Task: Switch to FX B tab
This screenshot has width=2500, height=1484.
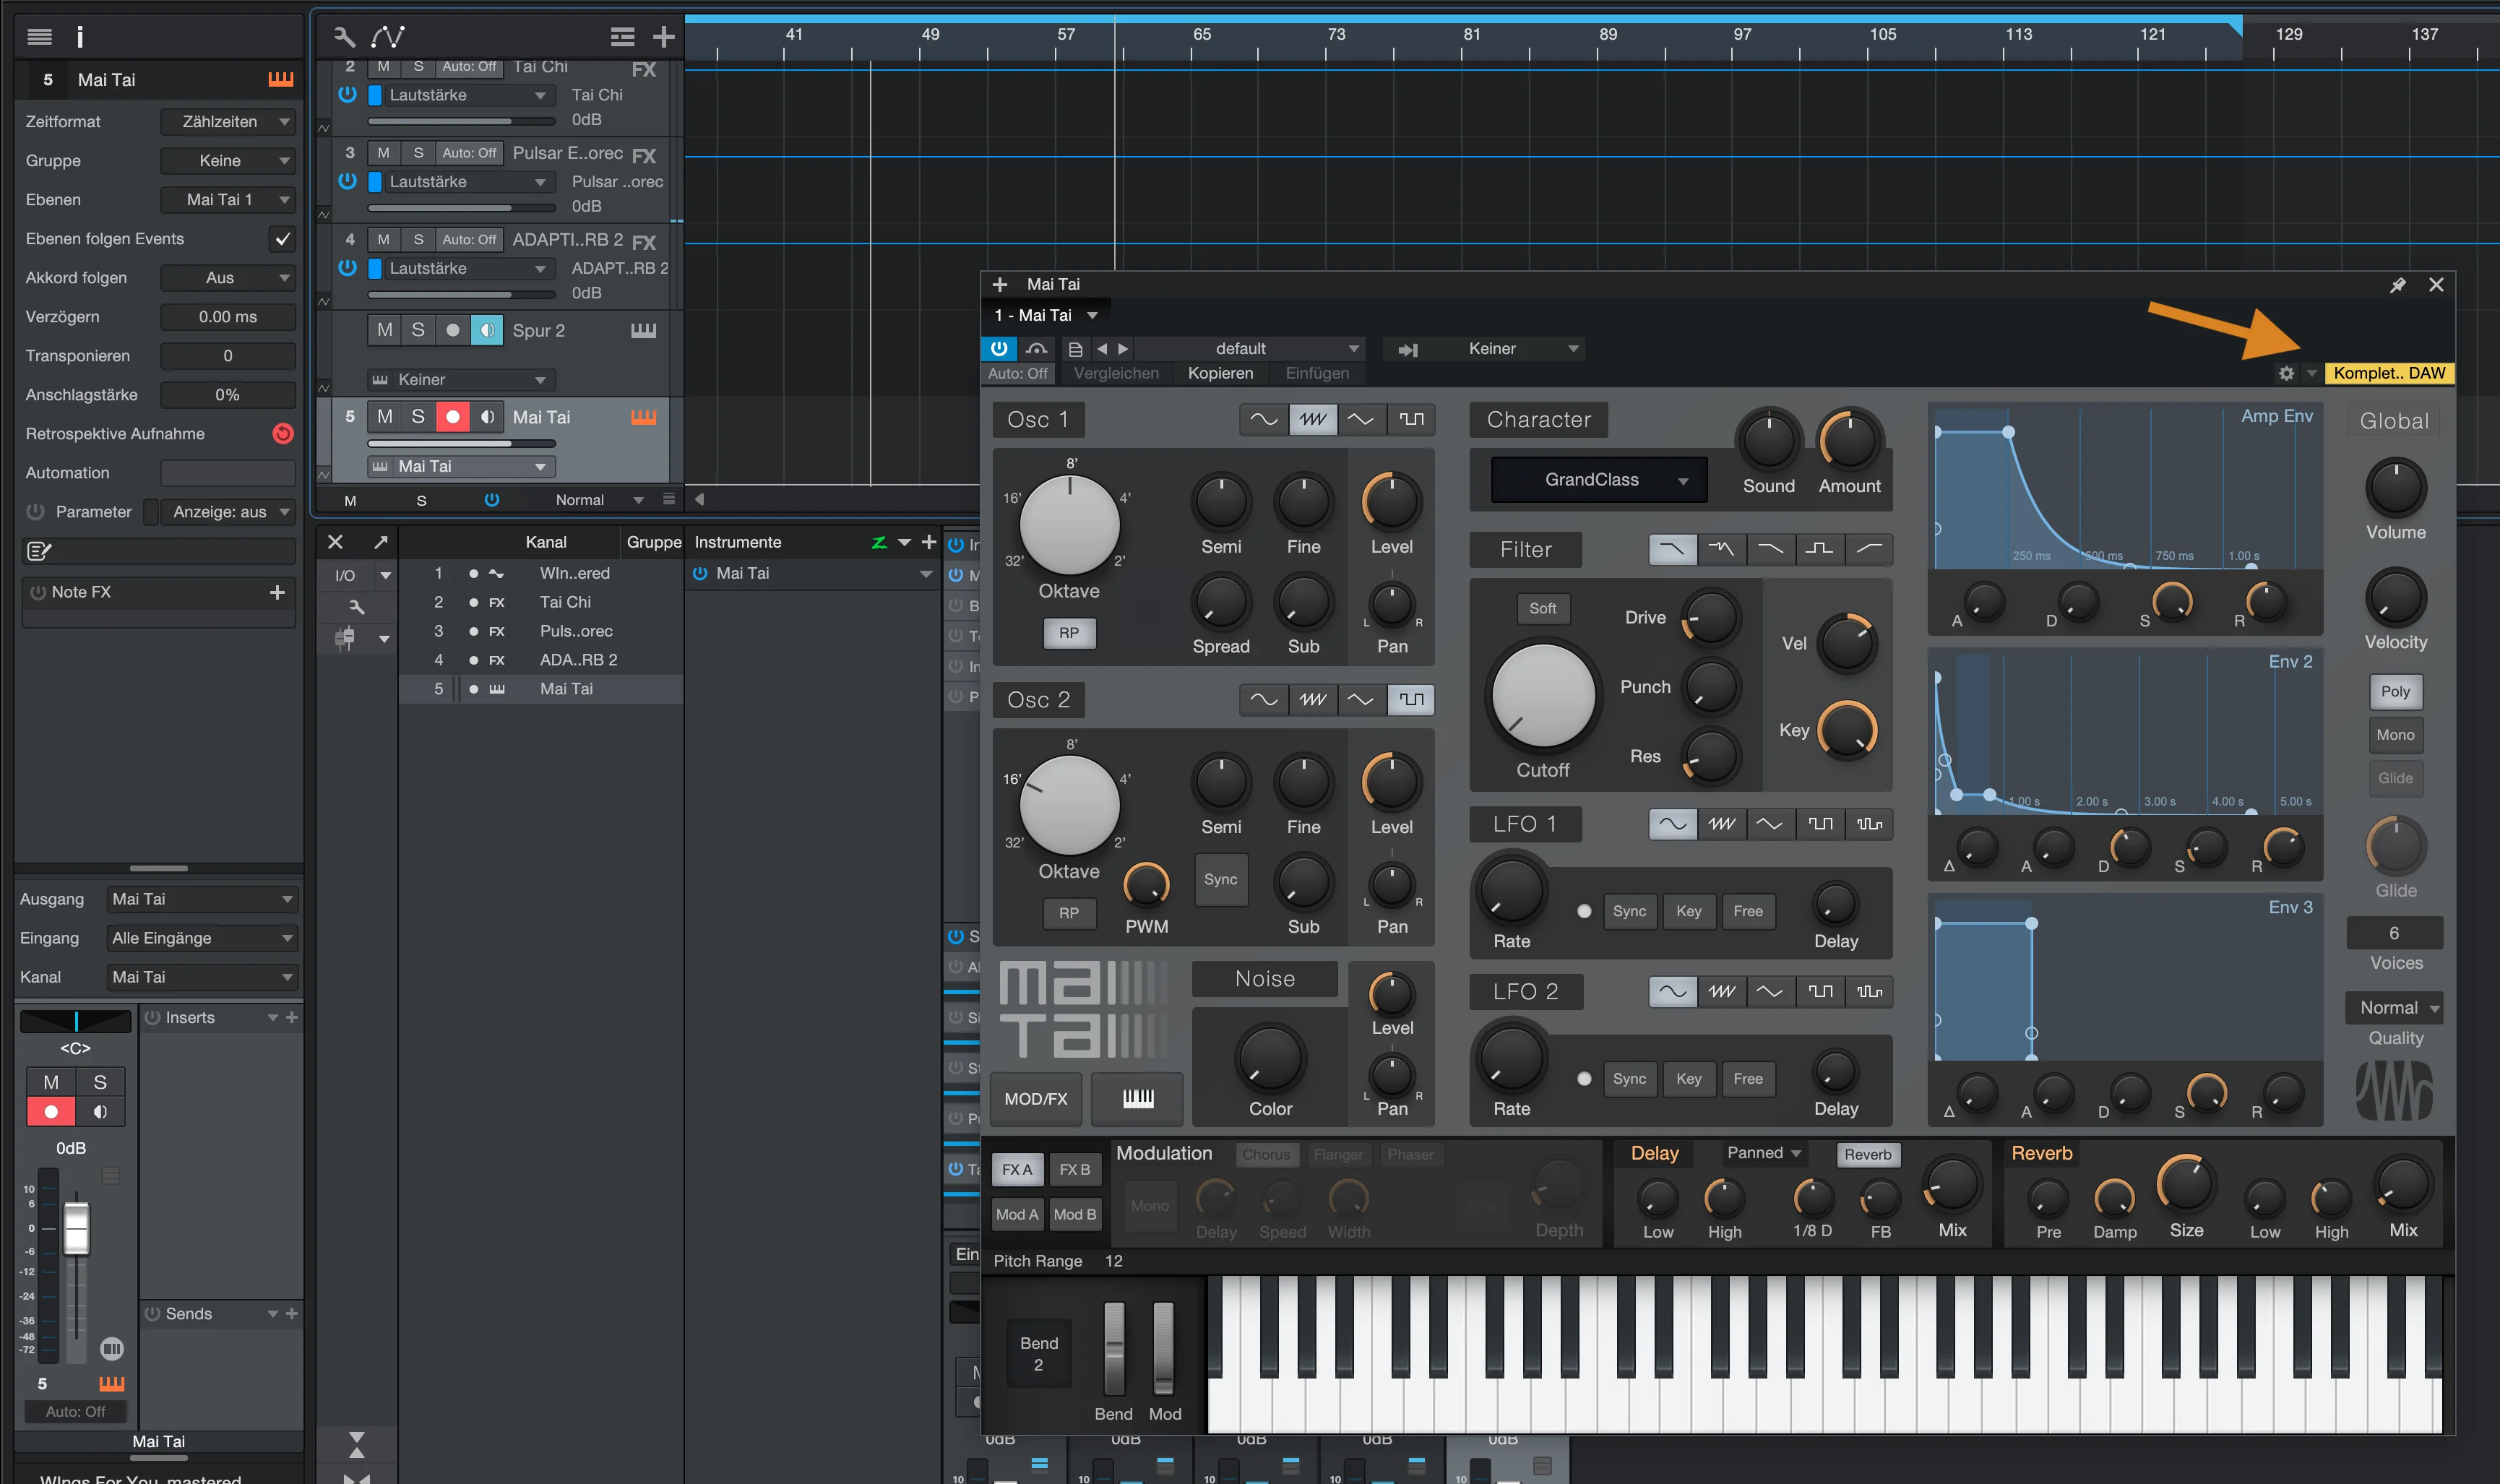Action: click(1074, 1170)
